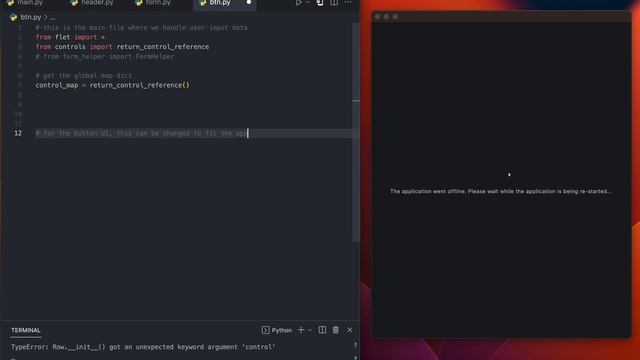Close the terminal panel with X
Image resolution: width=640 pixels, height=360 pixels.
tap(350, 330)
